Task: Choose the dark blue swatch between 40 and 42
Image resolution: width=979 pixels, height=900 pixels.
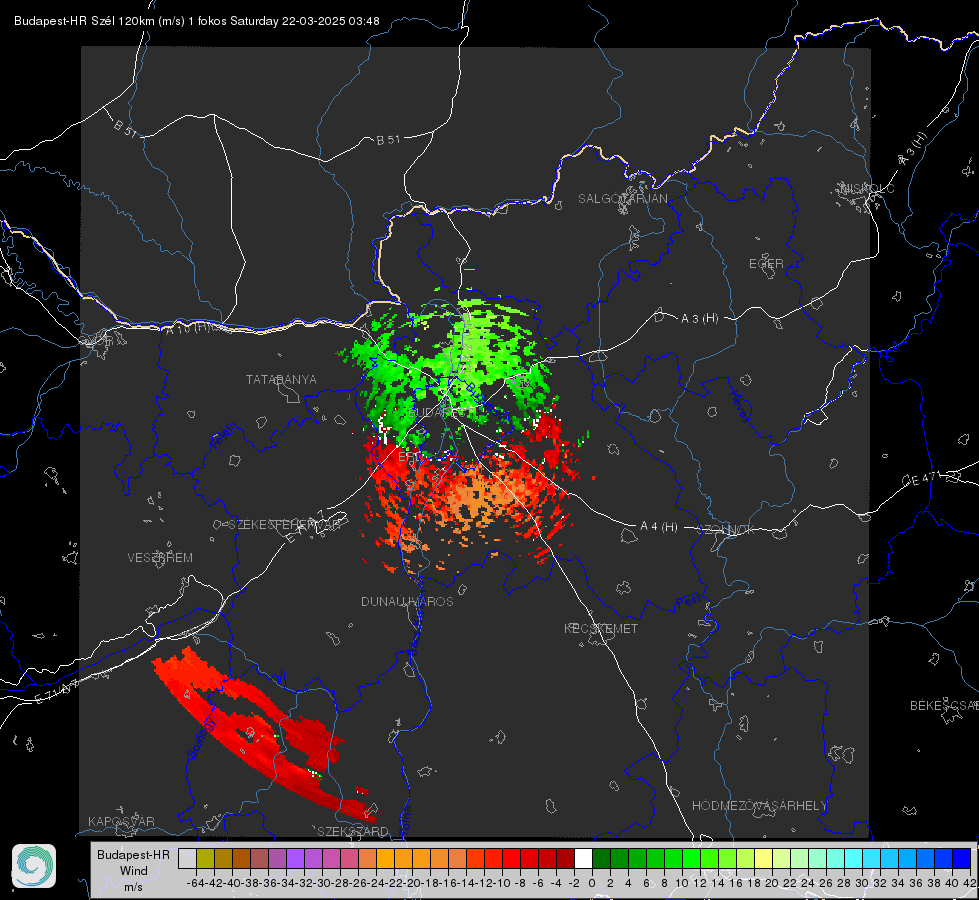Action: [962, 859]
